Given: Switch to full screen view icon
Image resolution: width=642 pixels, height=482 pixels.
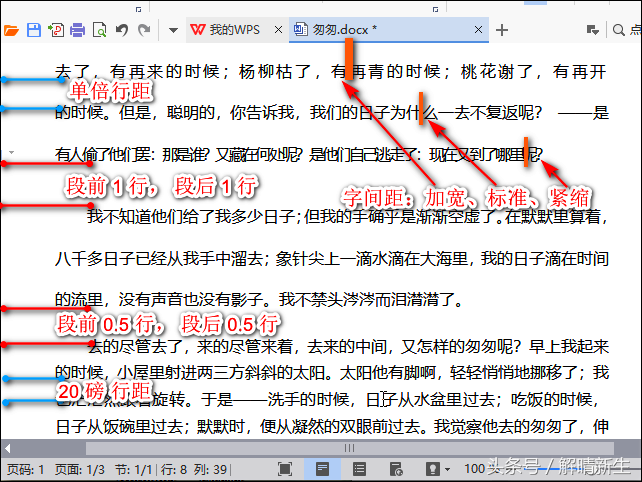Looking at the screenshot, I should point(285,469).
